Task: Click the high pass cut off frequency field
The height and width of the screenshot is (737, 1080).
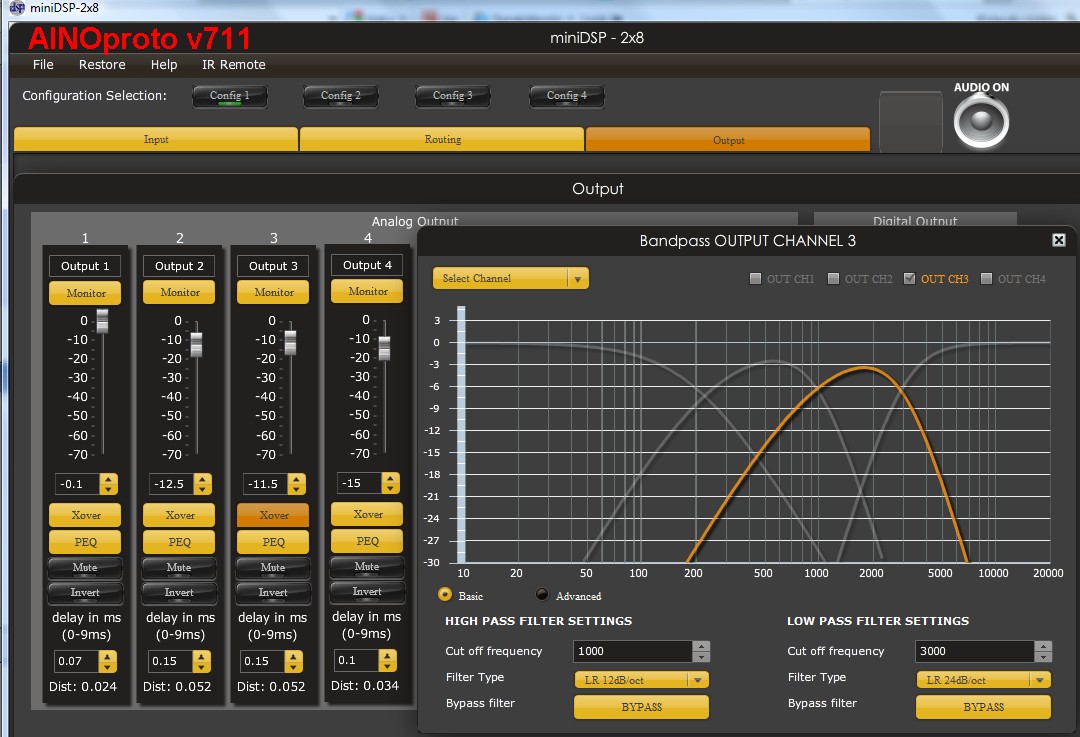Action: (632, 651)
